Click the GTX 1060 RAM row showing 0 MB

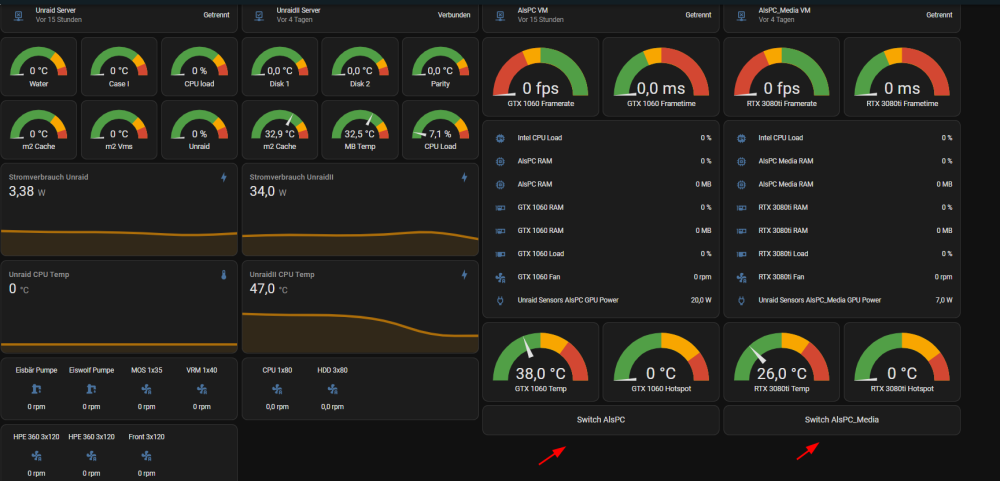[601, 230]
